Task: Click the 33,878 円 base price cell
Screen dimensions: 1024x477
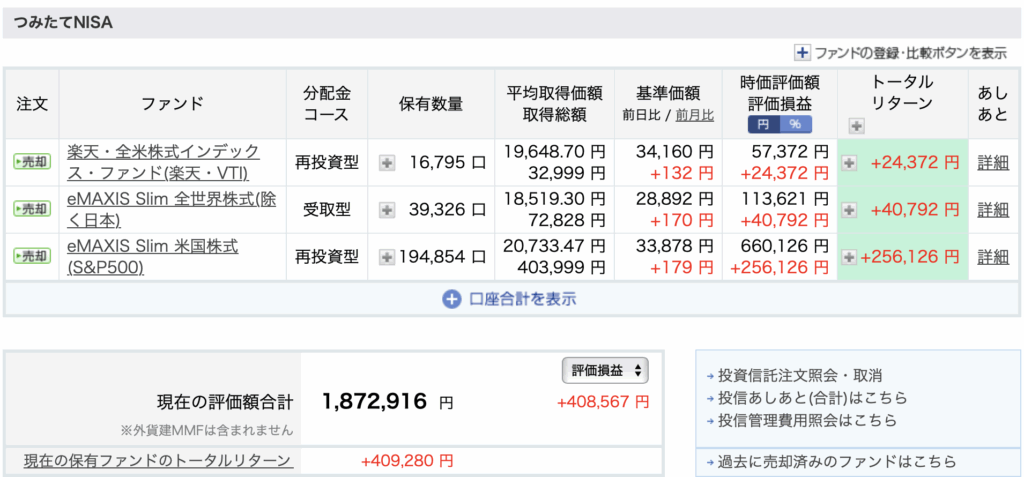Action: point(676,246)
